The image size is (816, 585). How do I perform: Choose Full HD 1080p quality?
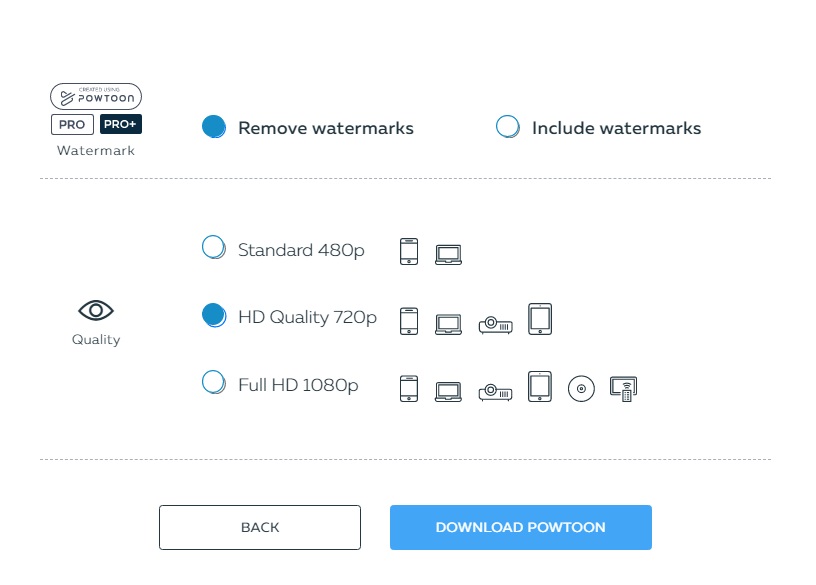click(214, 382)
